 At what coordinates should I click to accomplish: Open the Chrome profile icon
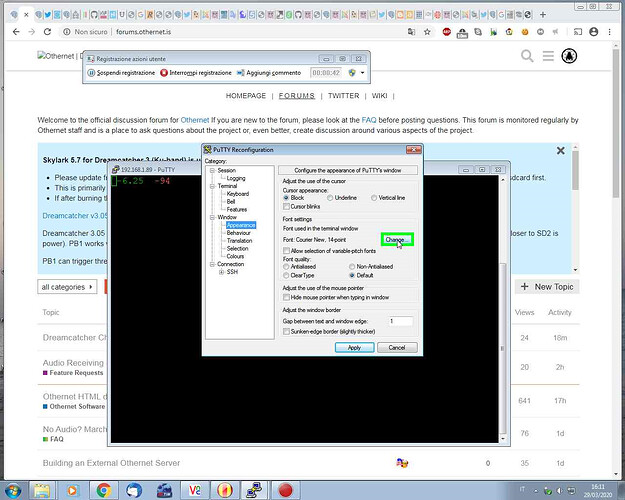[x=594, y=31]
